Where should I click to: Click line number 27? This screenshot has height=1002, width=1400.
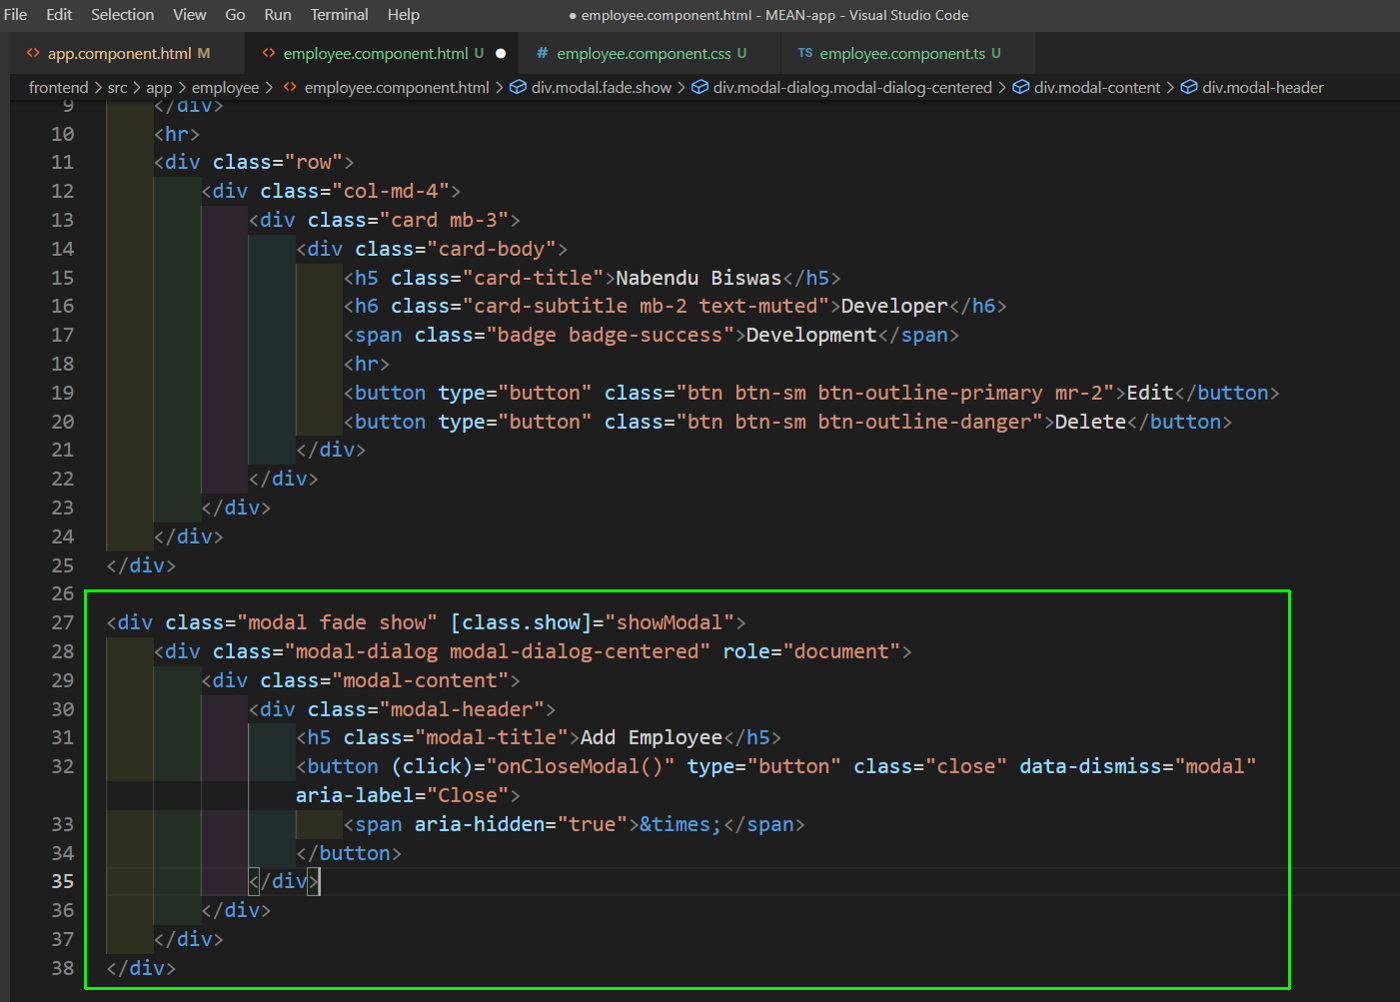(x=62, y=623)
